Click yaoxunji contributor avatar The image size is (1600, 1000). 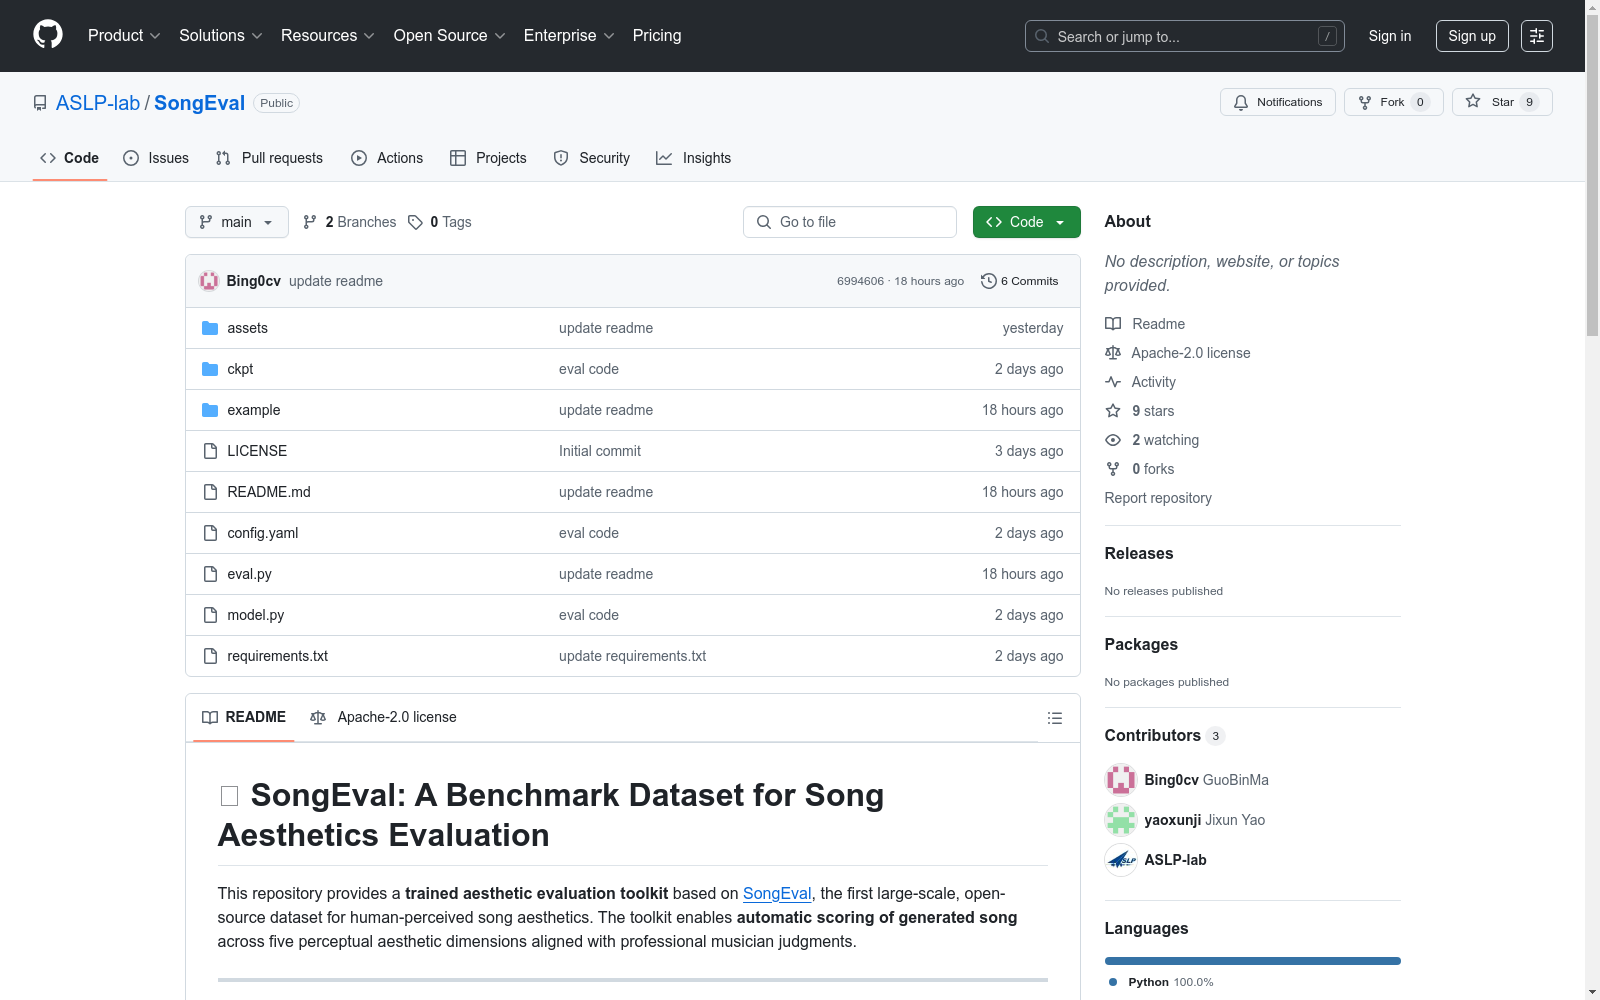1121,820
